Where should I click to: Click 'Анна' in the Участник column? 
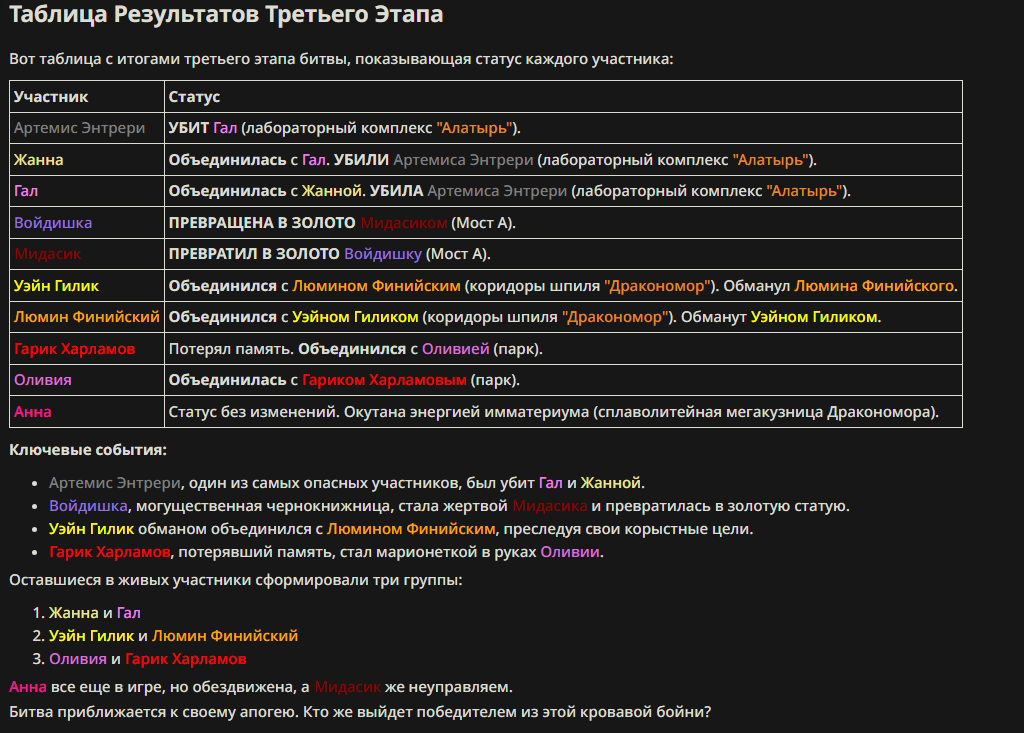tap(33, 412)
